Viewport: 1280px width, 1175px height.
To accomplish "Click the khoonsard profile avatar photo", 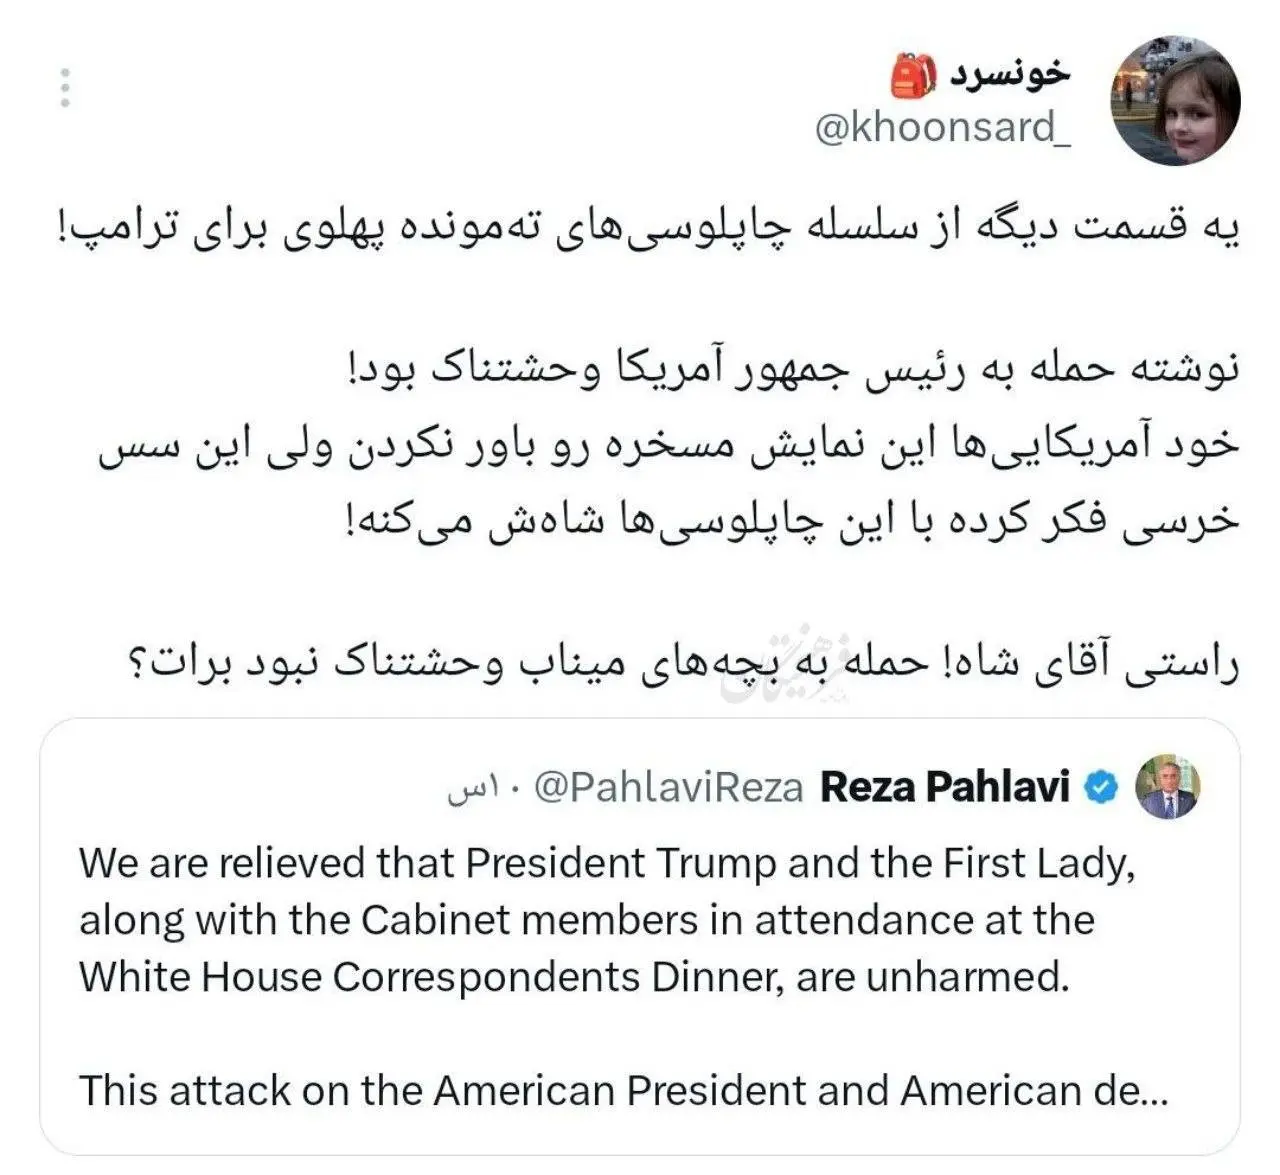I will point(1176,101).
